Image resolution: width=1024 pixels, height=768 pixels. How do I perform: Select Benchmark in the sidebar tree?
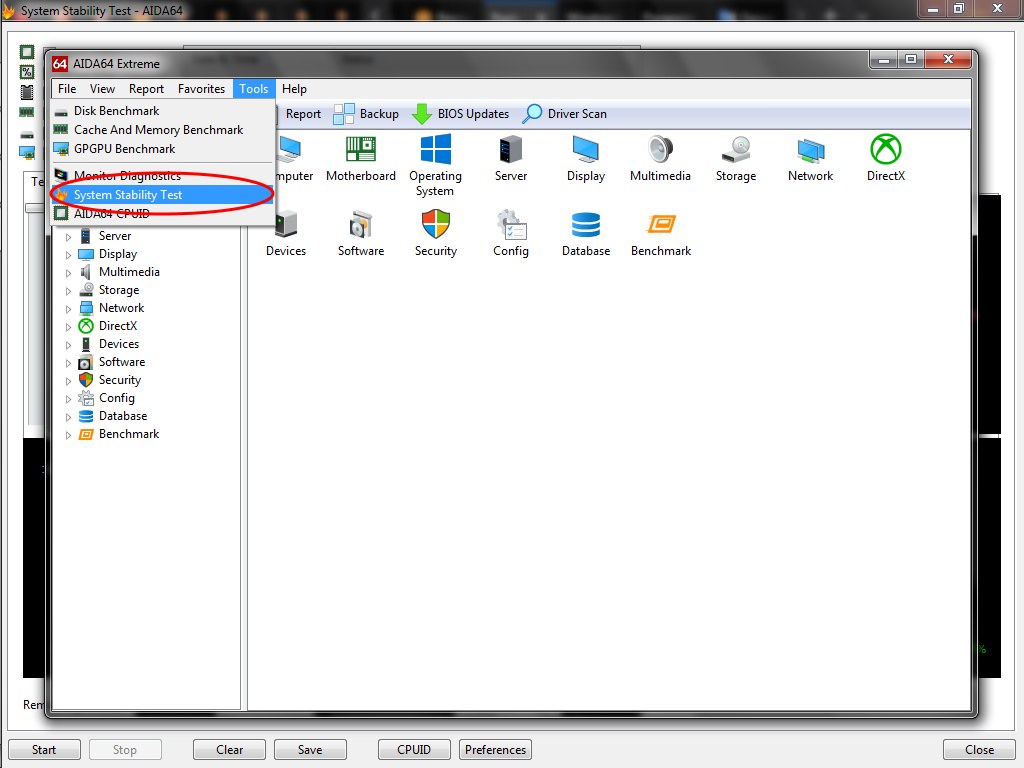pos(129,434)
